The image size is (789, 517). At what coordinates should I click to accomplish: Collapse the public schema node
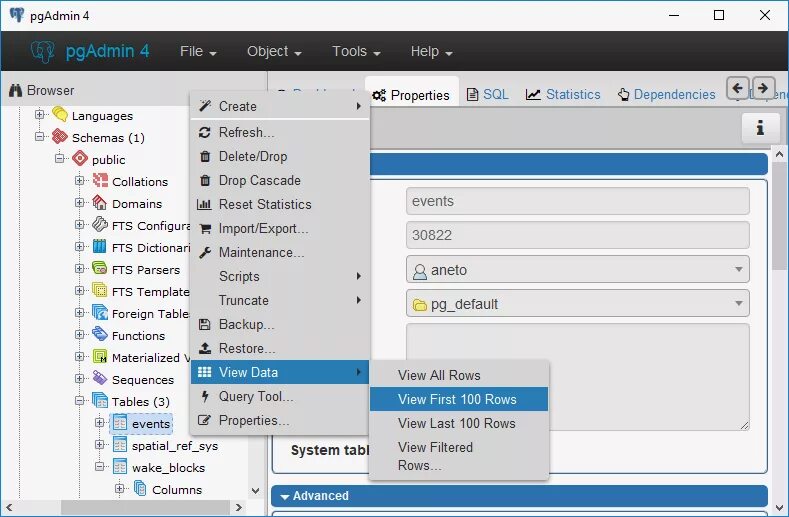click(x=59, y=159)
